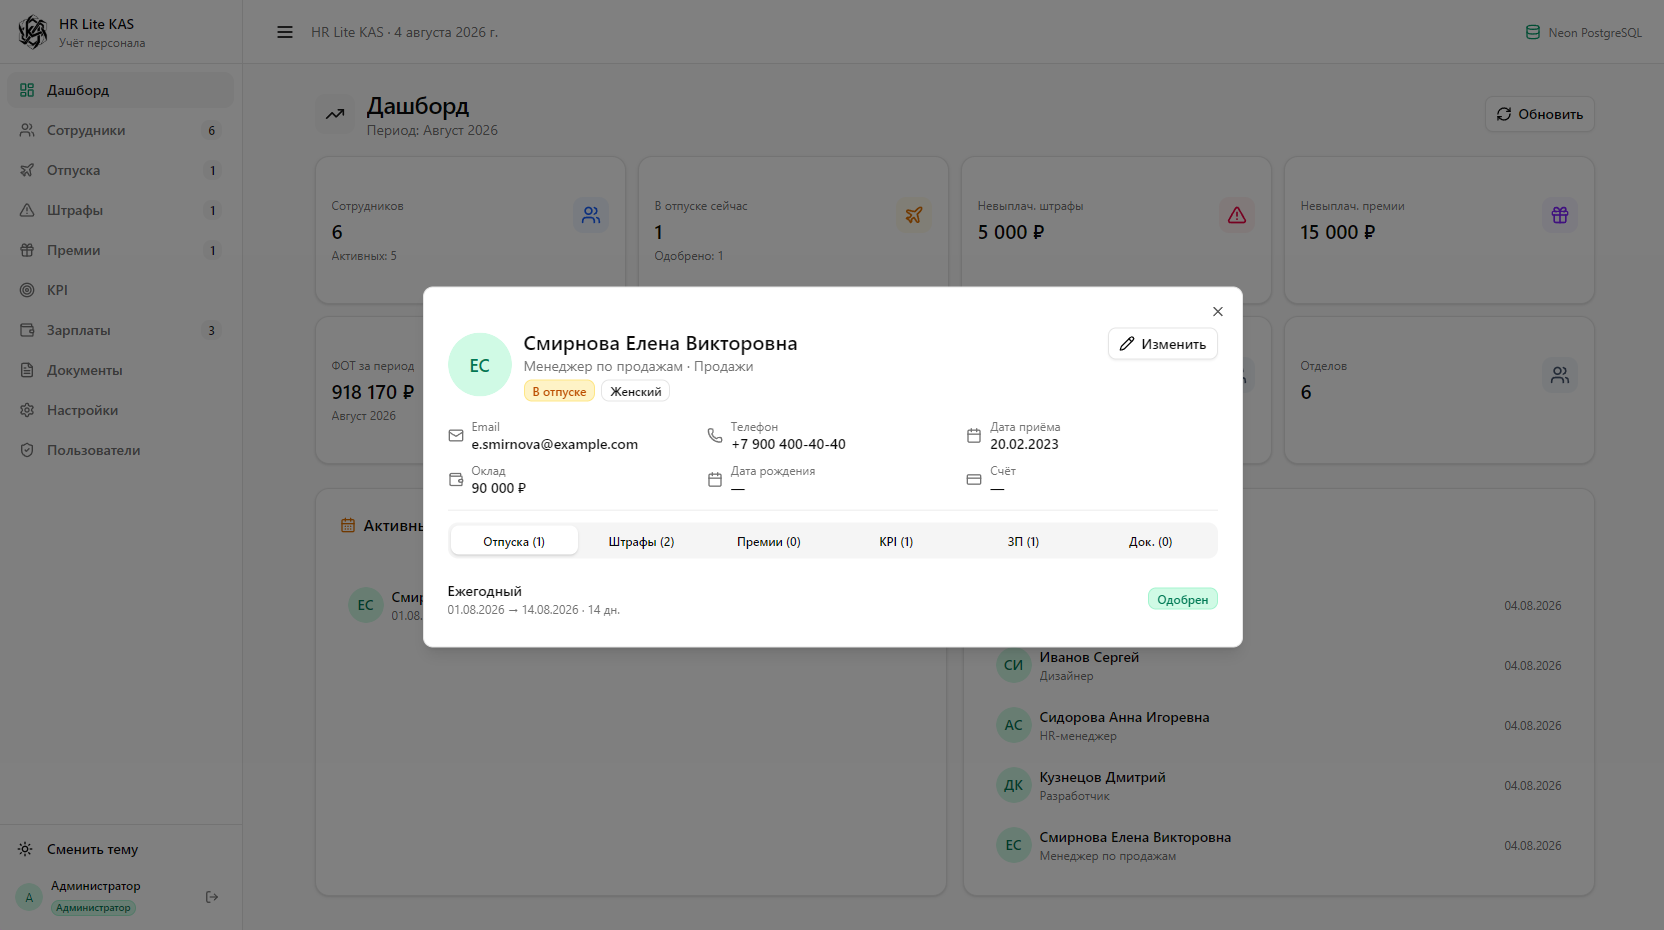
Task: Open the Дашборд sidebar item
Action: [x=121, y=90]
